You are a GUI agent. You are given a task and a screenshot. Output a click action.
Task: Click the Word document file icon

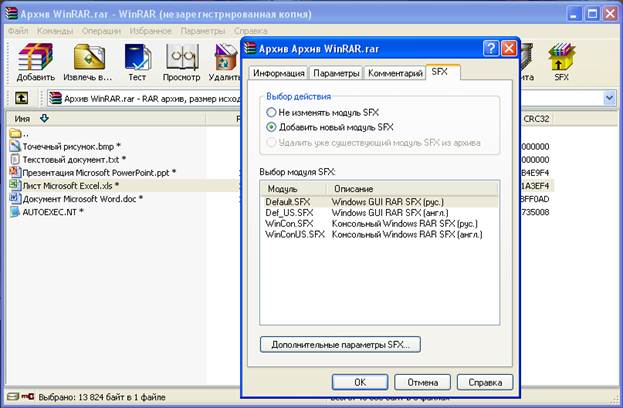(15, 198)
